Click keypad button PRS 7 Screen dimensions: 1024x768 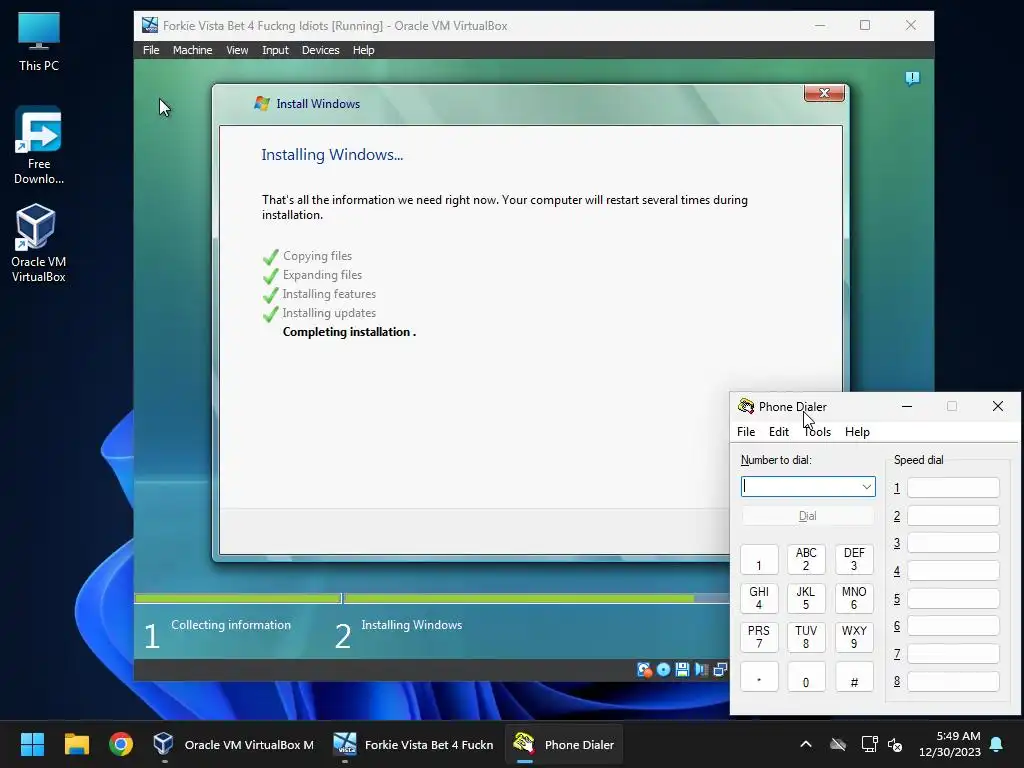tap(759, 637)
